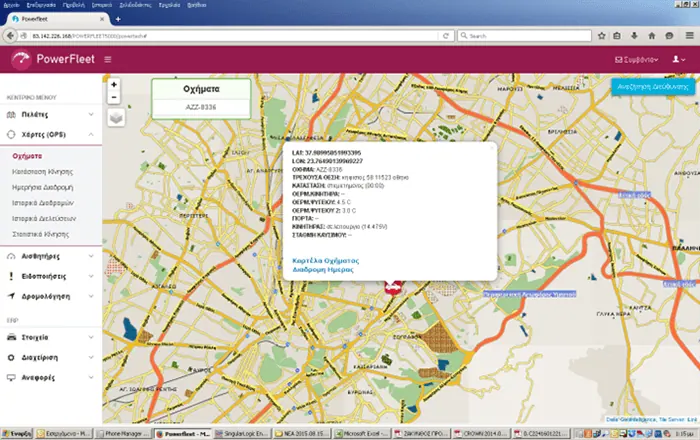Zoom in the map with plus button
The height and width of the screenshot is (440, 700).
click(114, 84)
